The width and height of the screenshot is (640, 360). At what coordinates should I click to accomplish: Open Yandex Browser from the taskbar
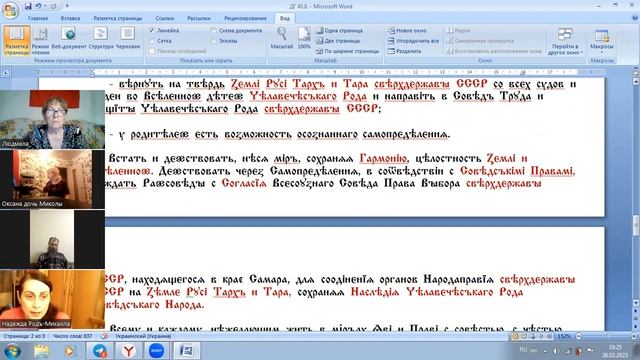[128, 351]
